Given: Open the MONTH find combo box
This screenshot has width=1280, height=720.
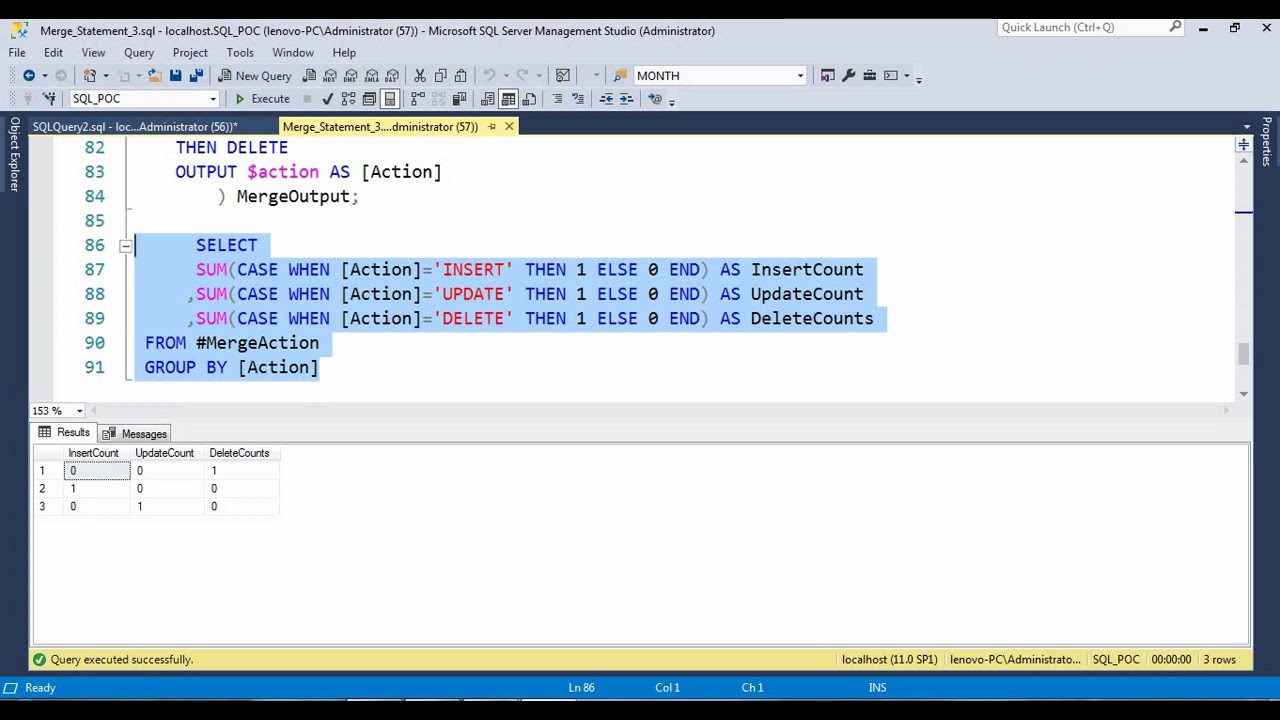Looking at the screenshot, I should coord(800,76).
